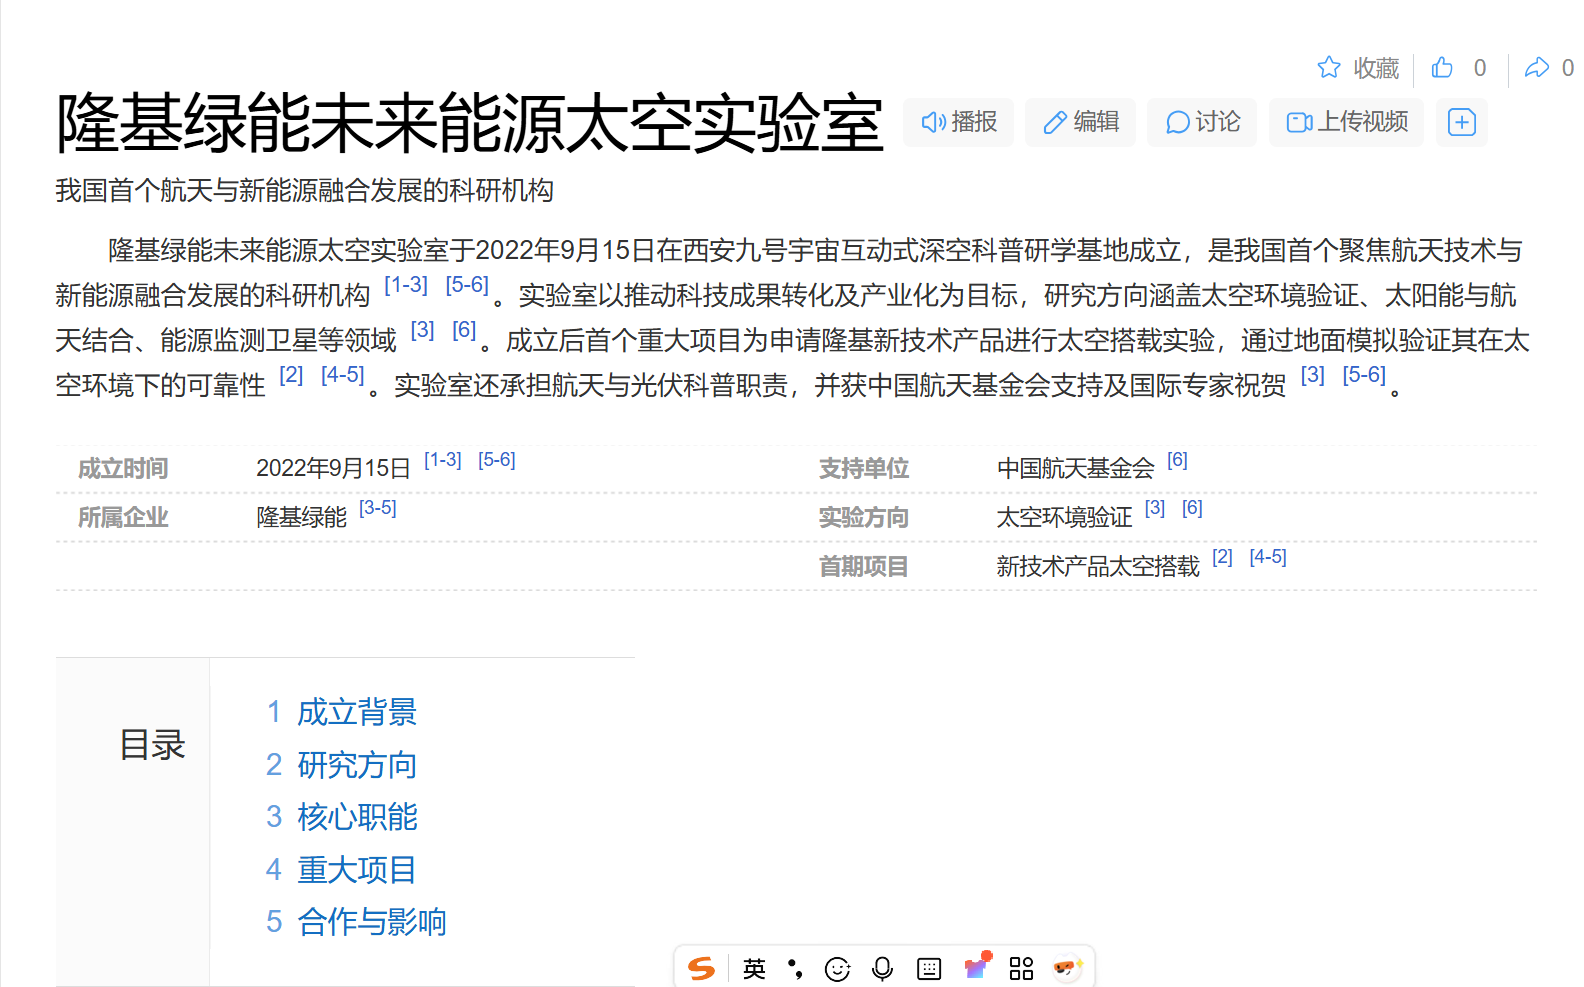Toggle the punctuation mode icon on the IME toolbar
This screenshot has height=987, width=1584.
click(x=795, y=968)
